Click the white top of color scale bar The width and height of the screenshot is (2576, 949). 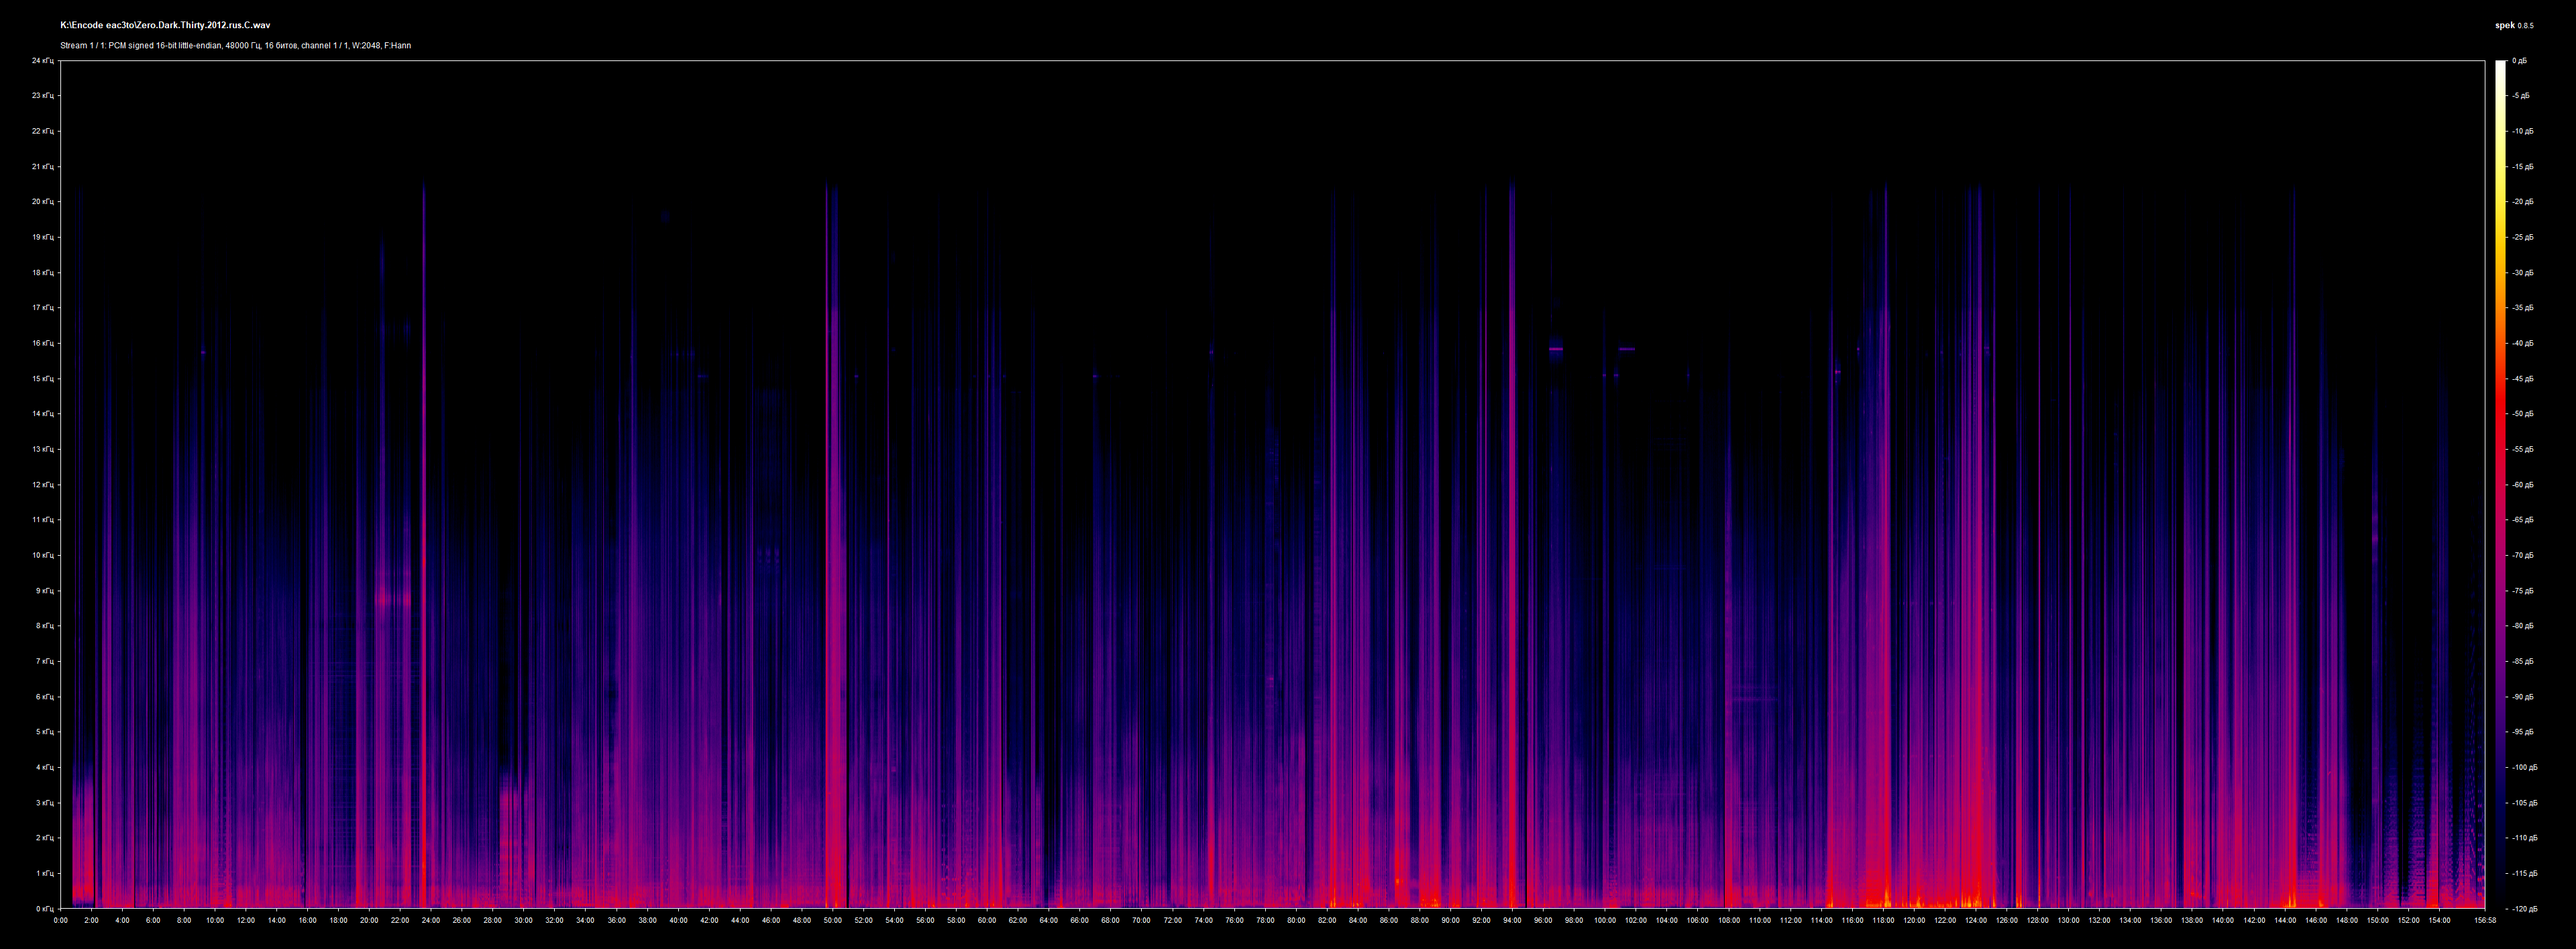click(2500, 66)
